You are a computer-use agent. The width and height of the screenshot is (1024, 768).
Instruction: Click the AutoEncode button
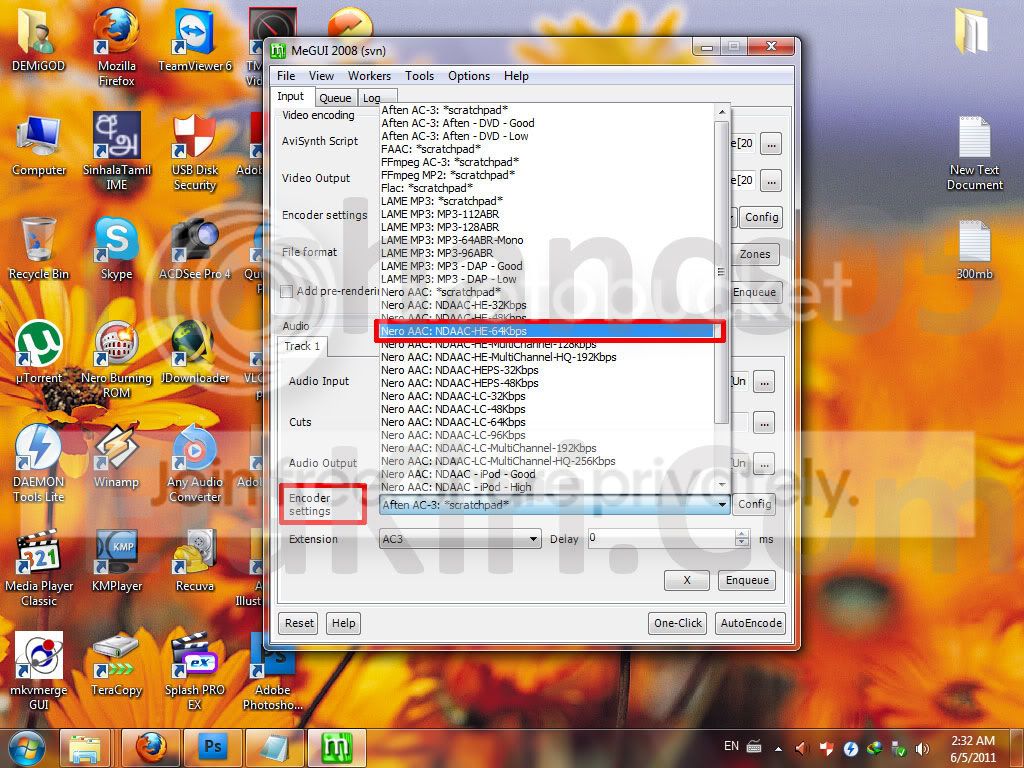(751, 623)
